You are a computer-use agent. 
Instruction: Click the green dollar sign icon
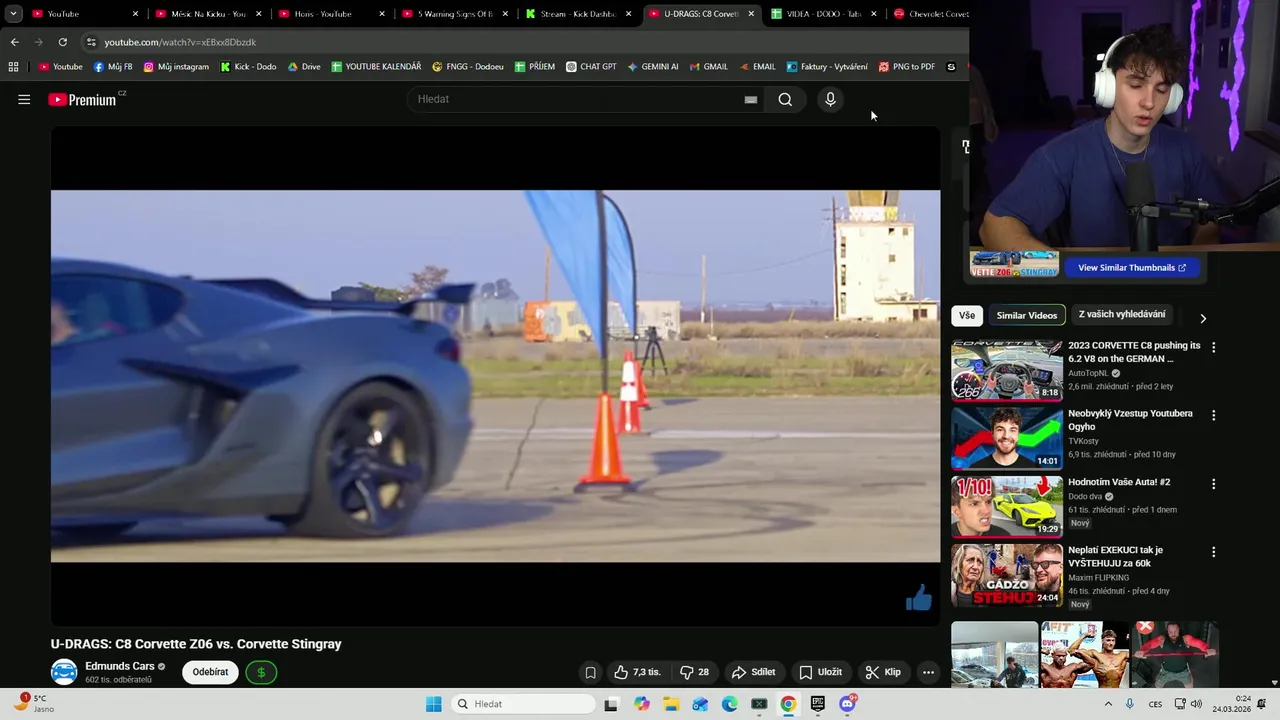point(261,672)
